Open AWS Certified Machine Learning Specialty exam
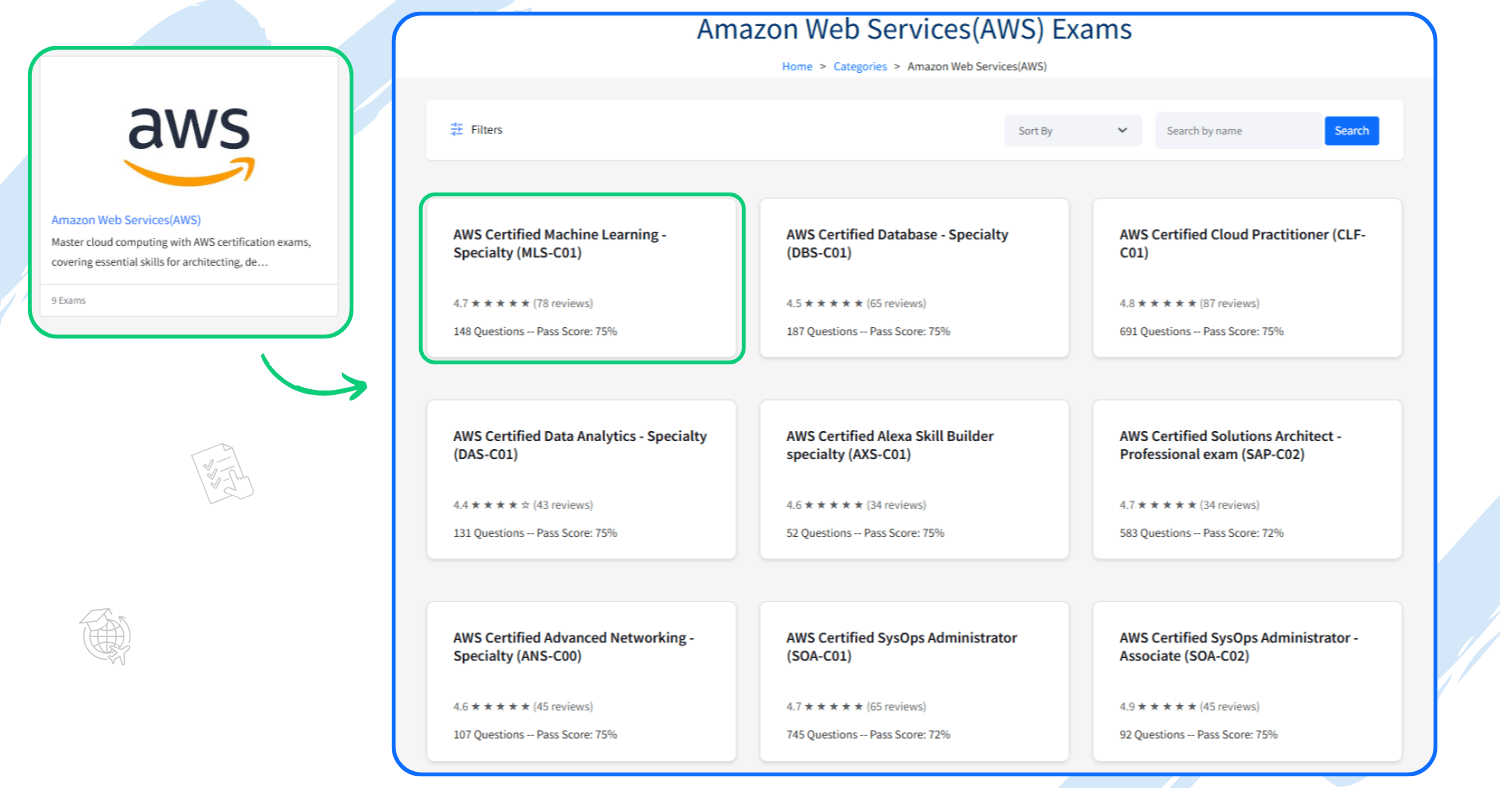 [x=559, y=244]
